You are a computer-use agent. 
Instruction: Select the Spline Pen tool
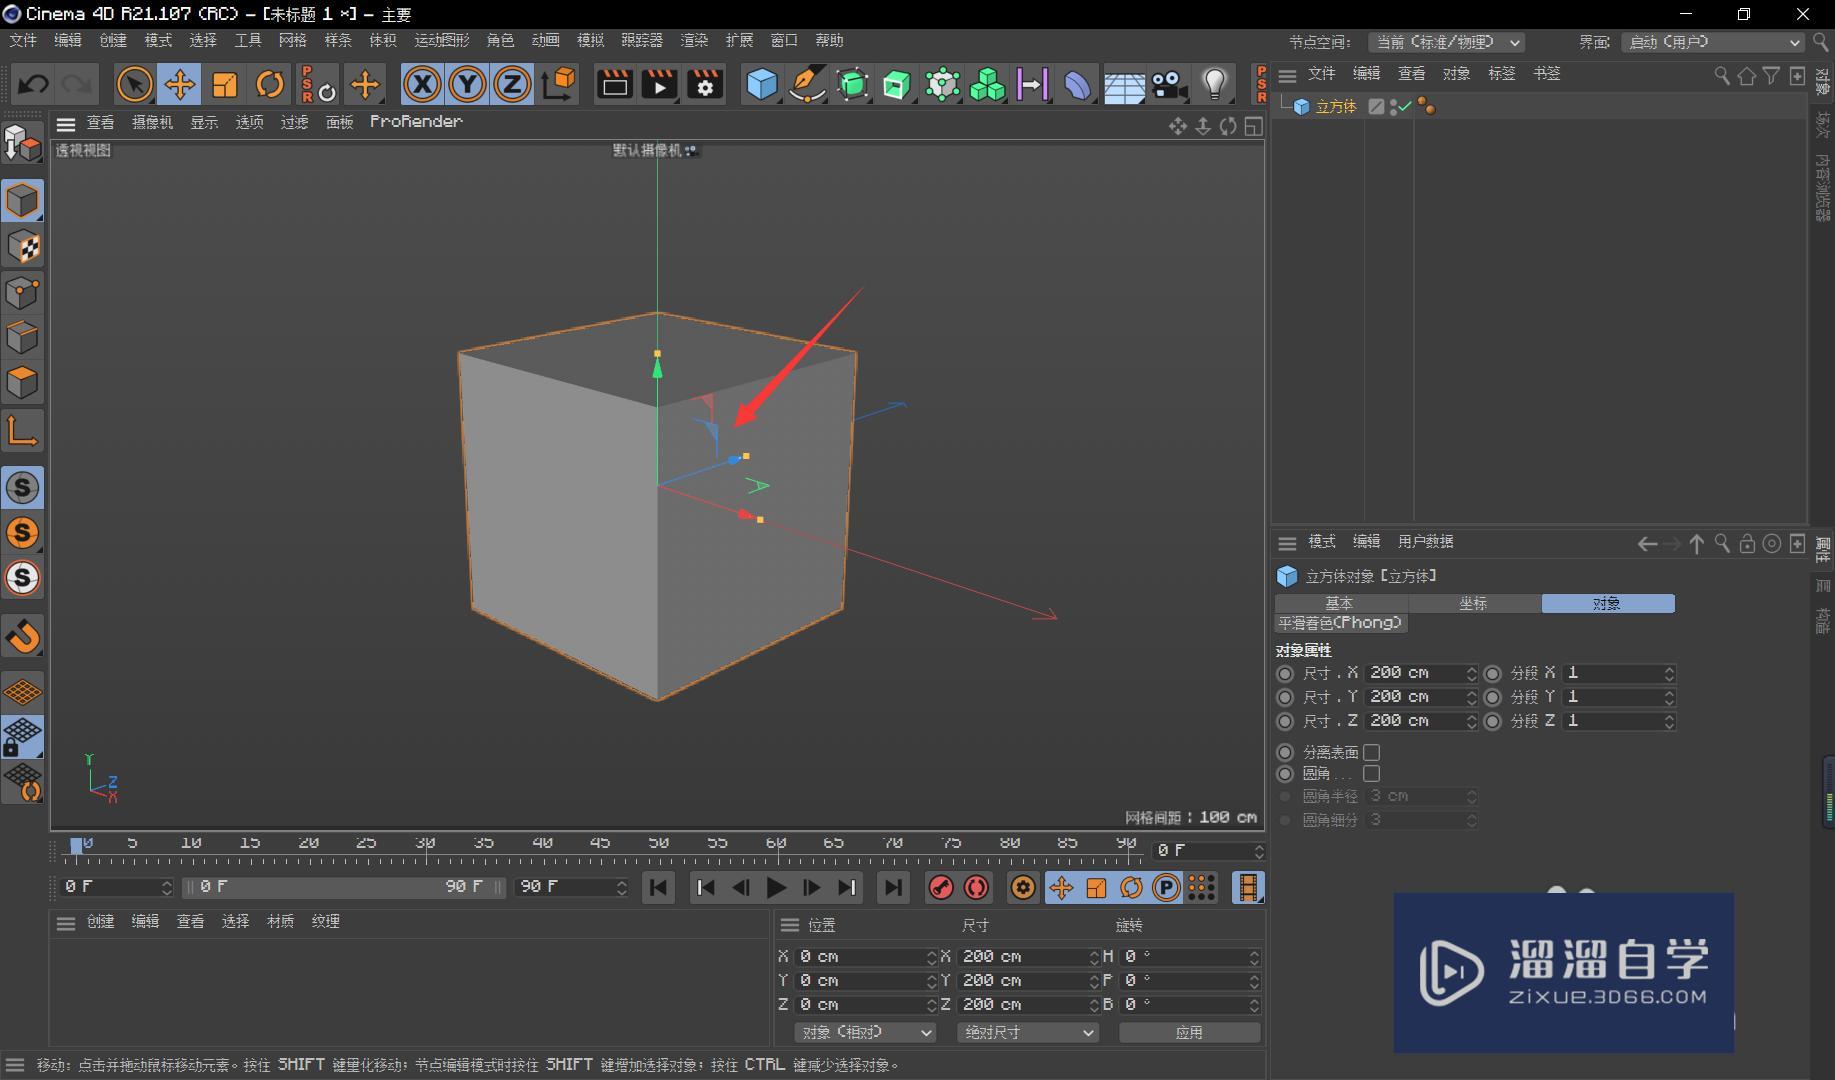[x=807, y=85]
